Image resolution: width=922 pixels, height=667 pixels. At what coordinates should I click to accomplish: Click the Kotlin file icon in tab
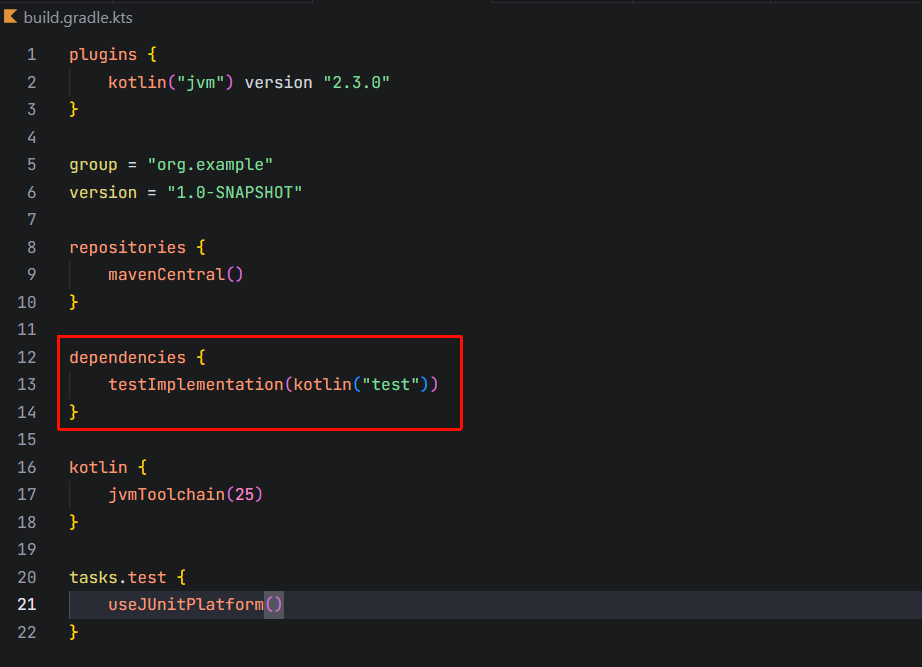pos(11,17)
